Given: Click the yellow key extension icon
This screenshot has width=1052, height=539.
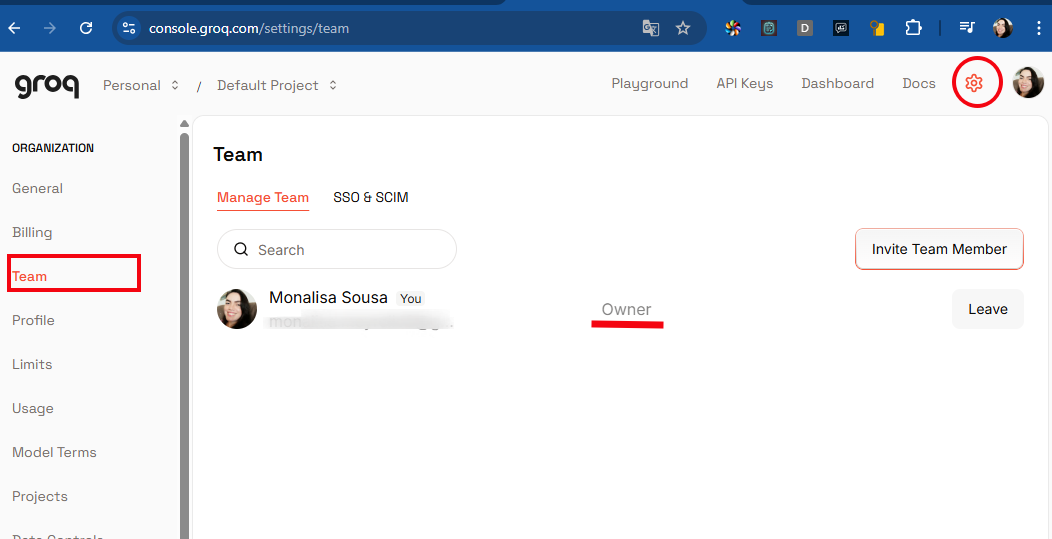Looking at the screenshot, I should 877,28.
